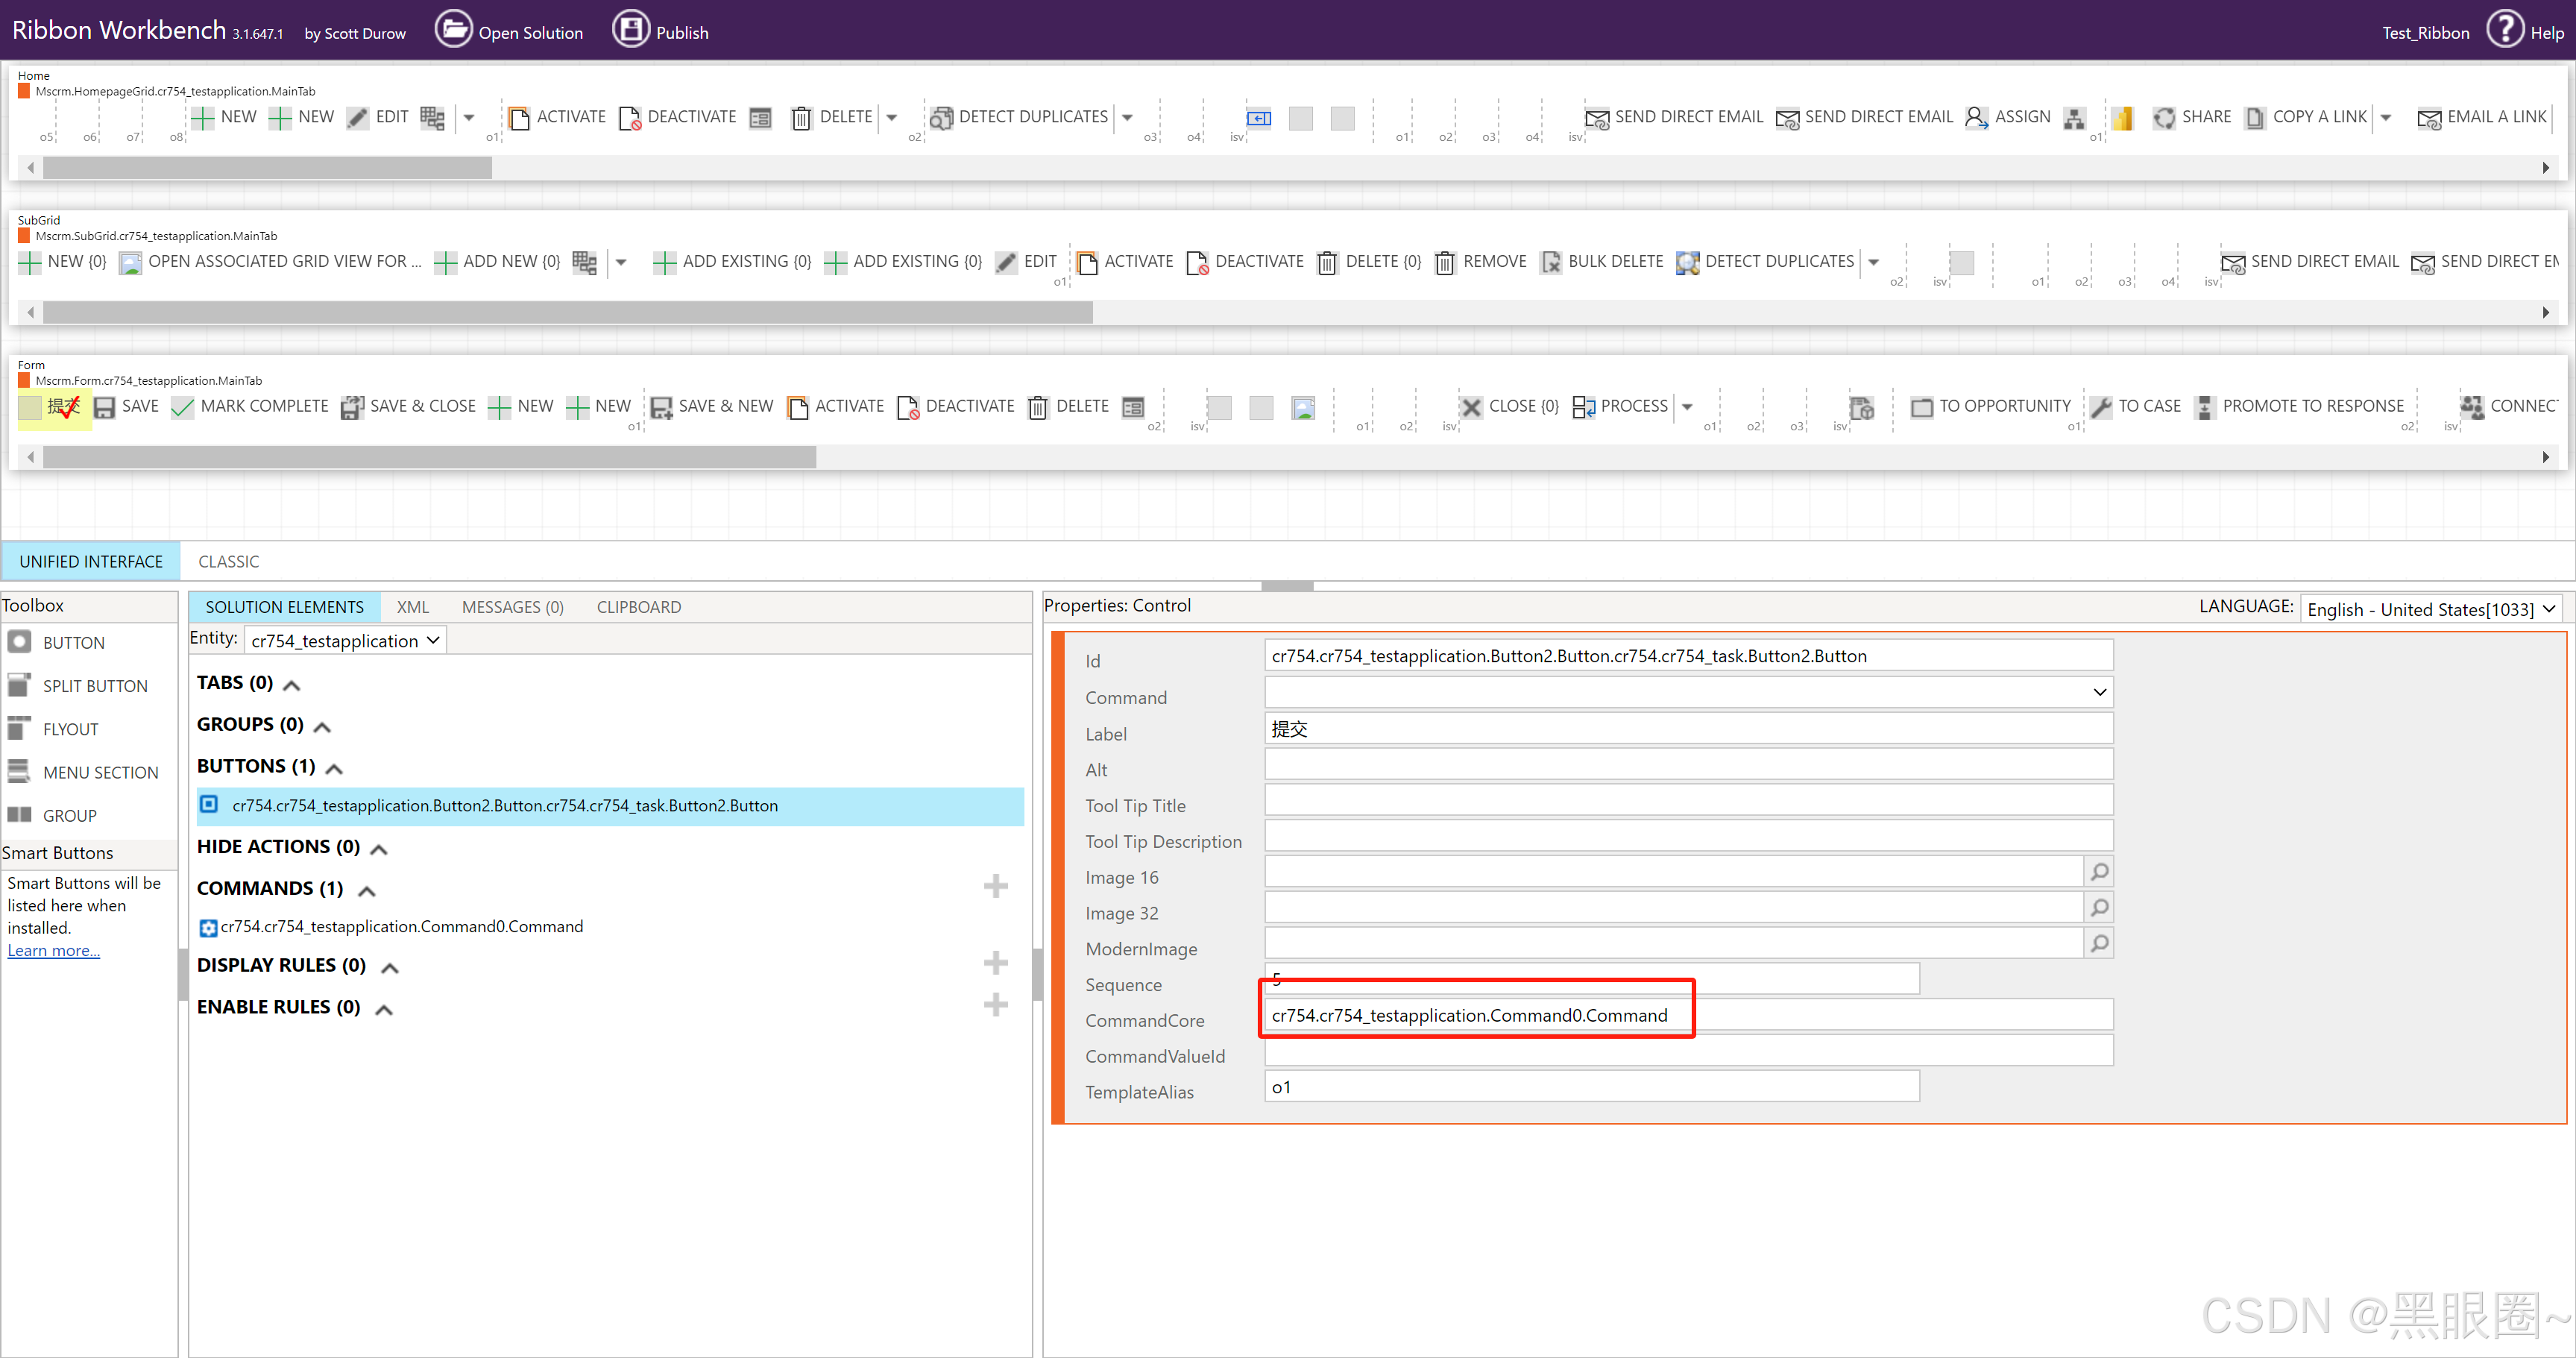This screenshot has height=1358, width=2576.
Task: Click the Open Solution icon
Action: point(455,29)
